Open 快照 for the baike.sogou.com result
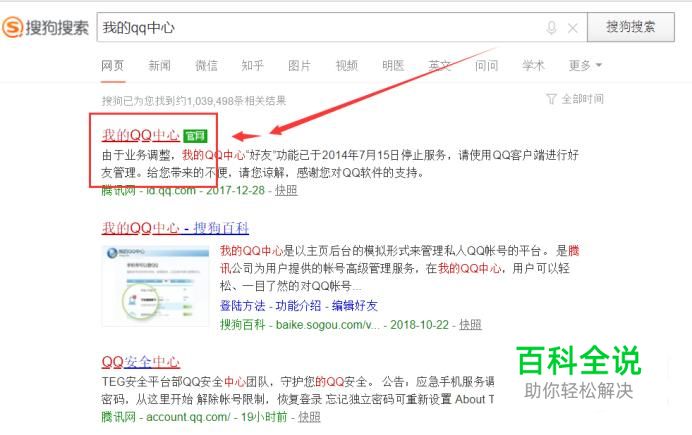Screen dimensions: 692x435 [470, 325]
